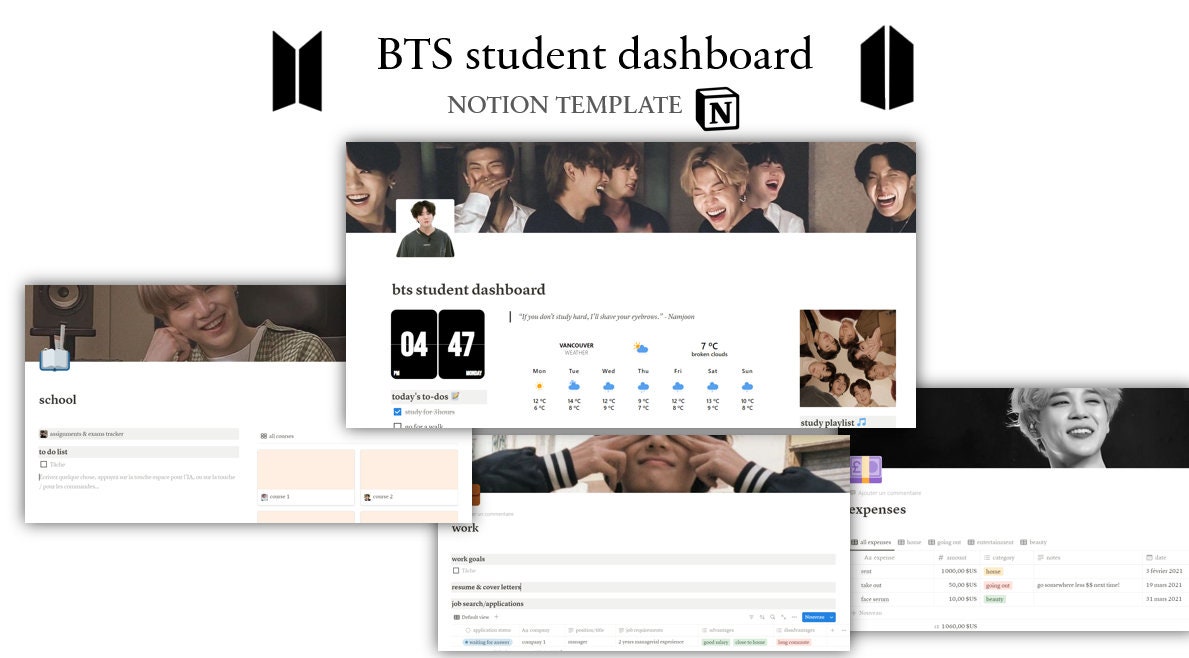
Task: Click the music note icon next to study playlist
Action: coord(861,423)
